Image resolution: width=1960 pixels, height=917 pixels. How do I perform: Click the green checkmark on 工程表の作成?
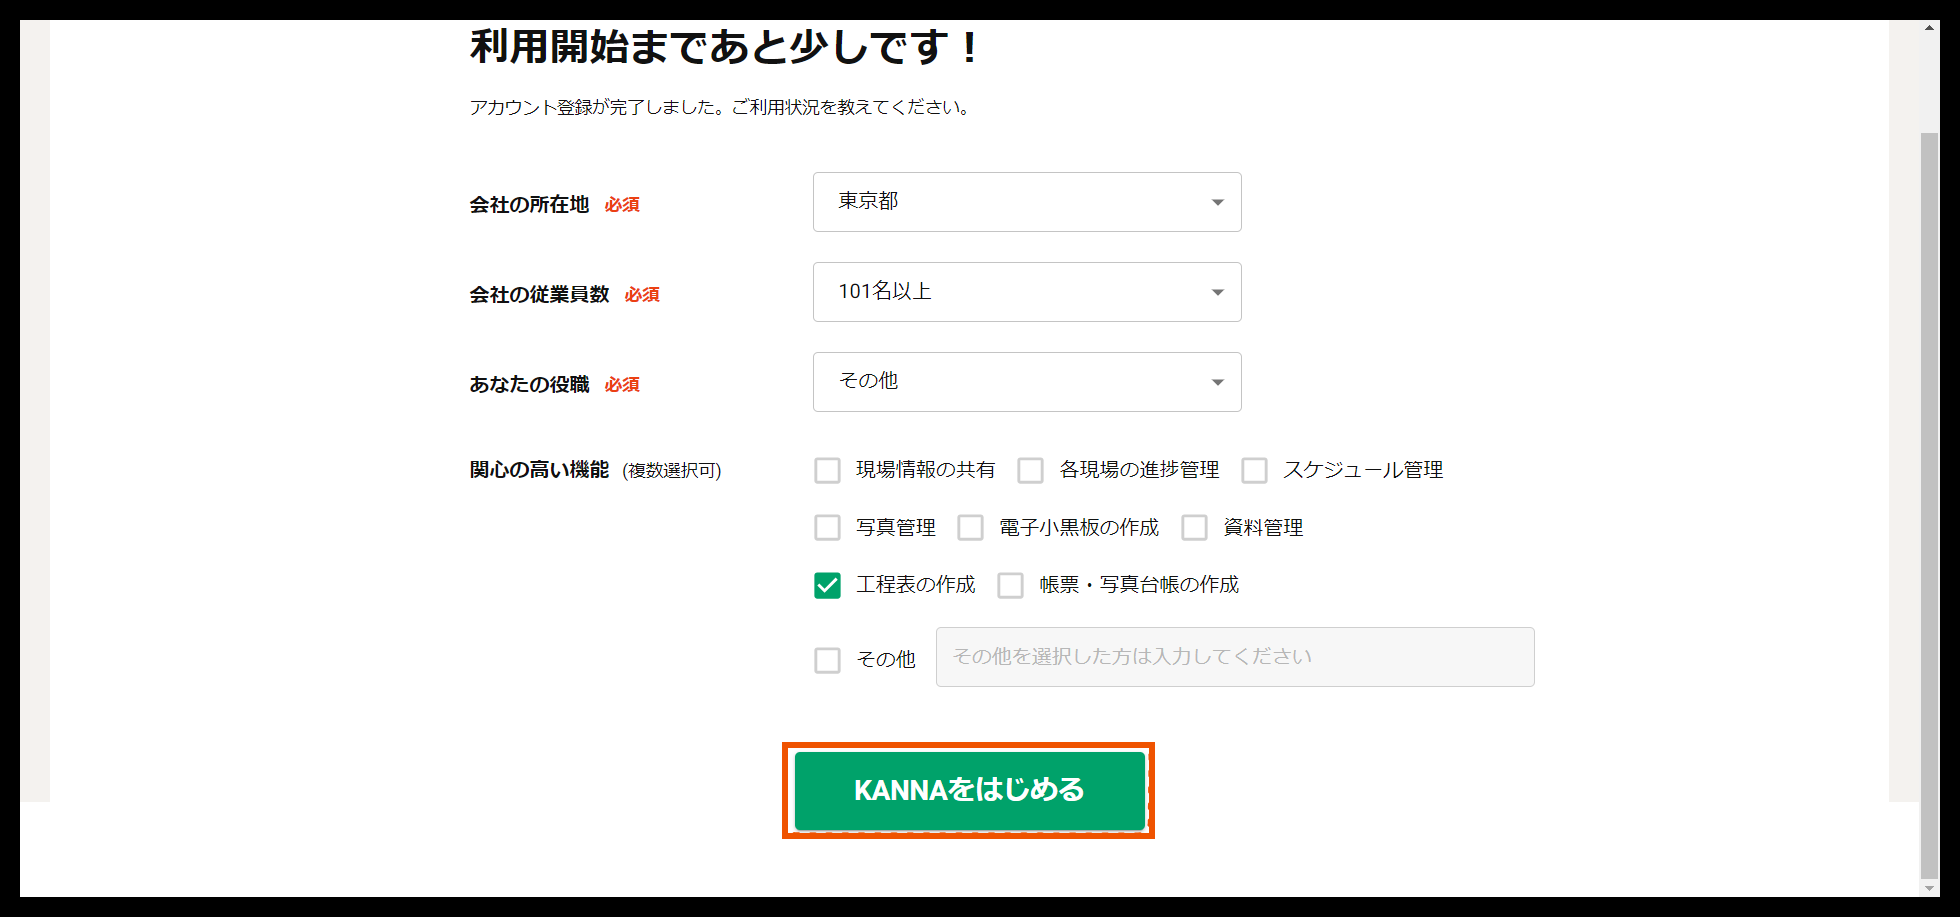pyautogui.click(x=826, y=585)
